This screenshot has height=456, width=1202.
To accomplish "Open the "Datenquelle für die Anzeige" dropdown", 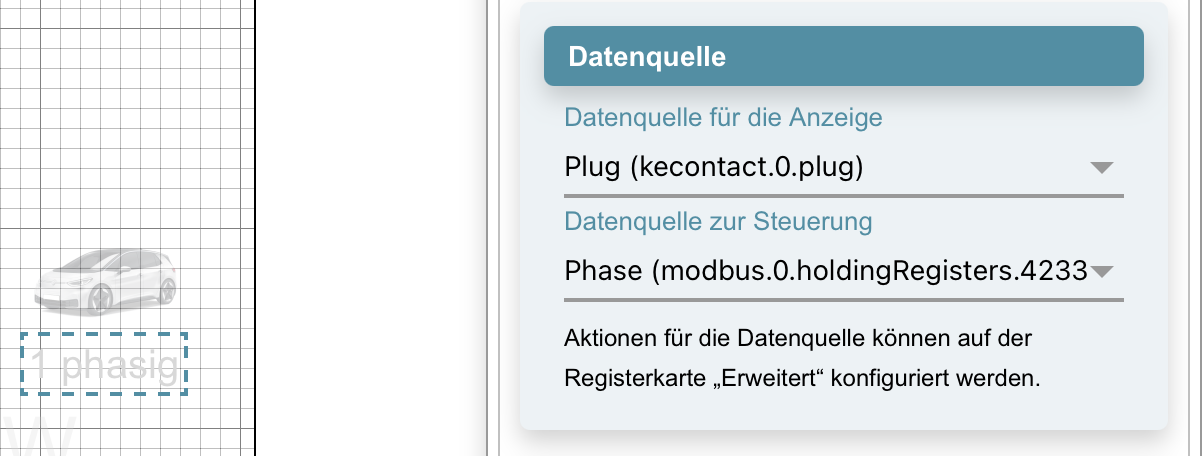I will [843, 167].
